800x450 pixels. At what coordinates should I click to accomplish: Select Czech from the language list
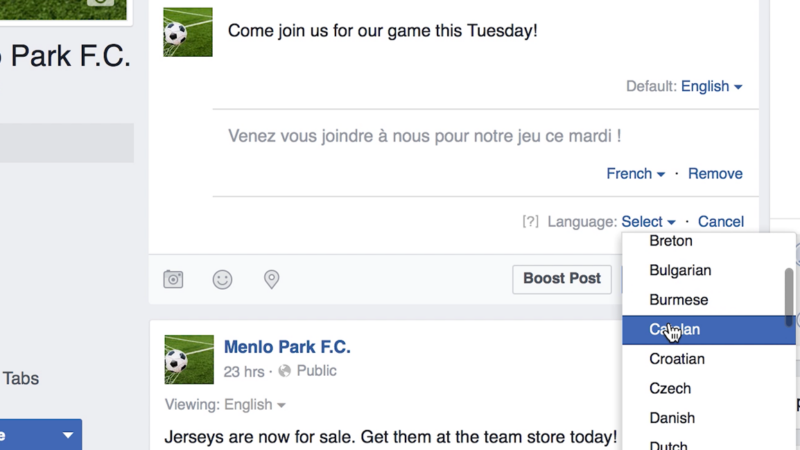(670, 388)
